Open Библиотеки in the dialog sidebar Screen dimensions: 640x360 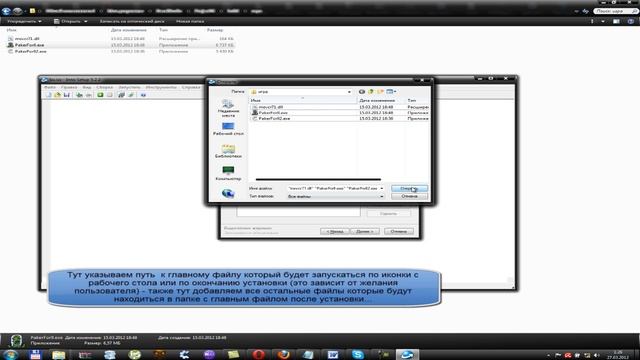click(228, 151)
